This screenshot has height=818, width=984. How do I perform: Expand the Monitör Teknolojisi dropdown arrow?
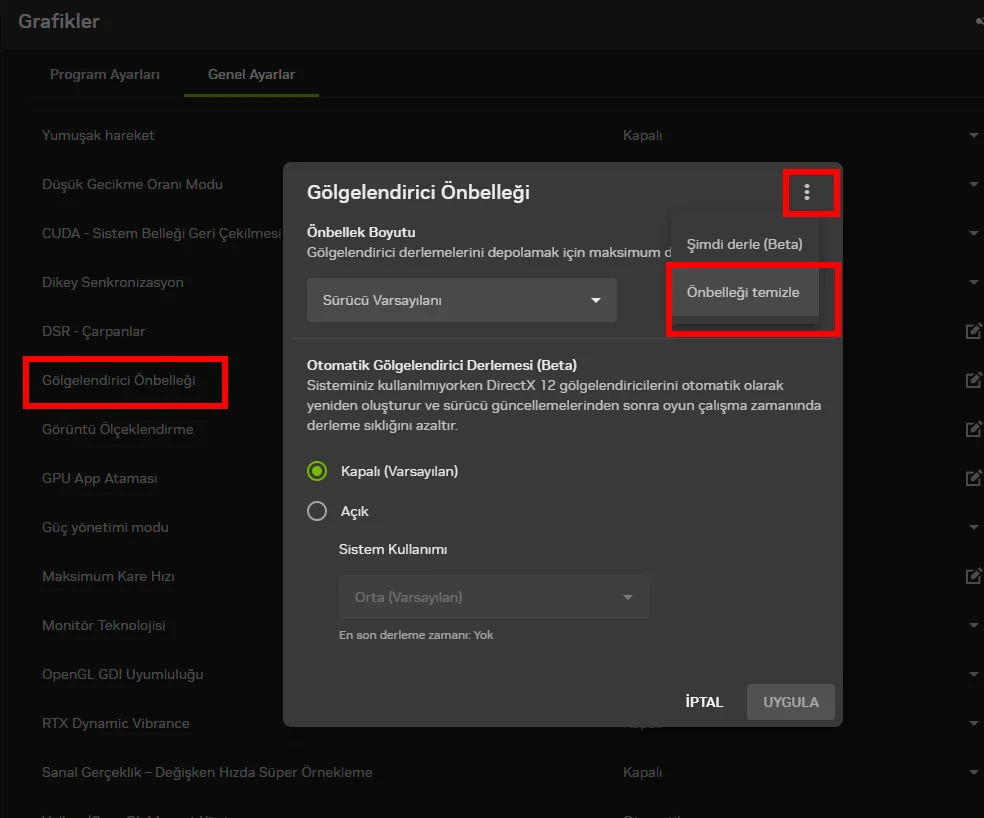coord(973,625)
